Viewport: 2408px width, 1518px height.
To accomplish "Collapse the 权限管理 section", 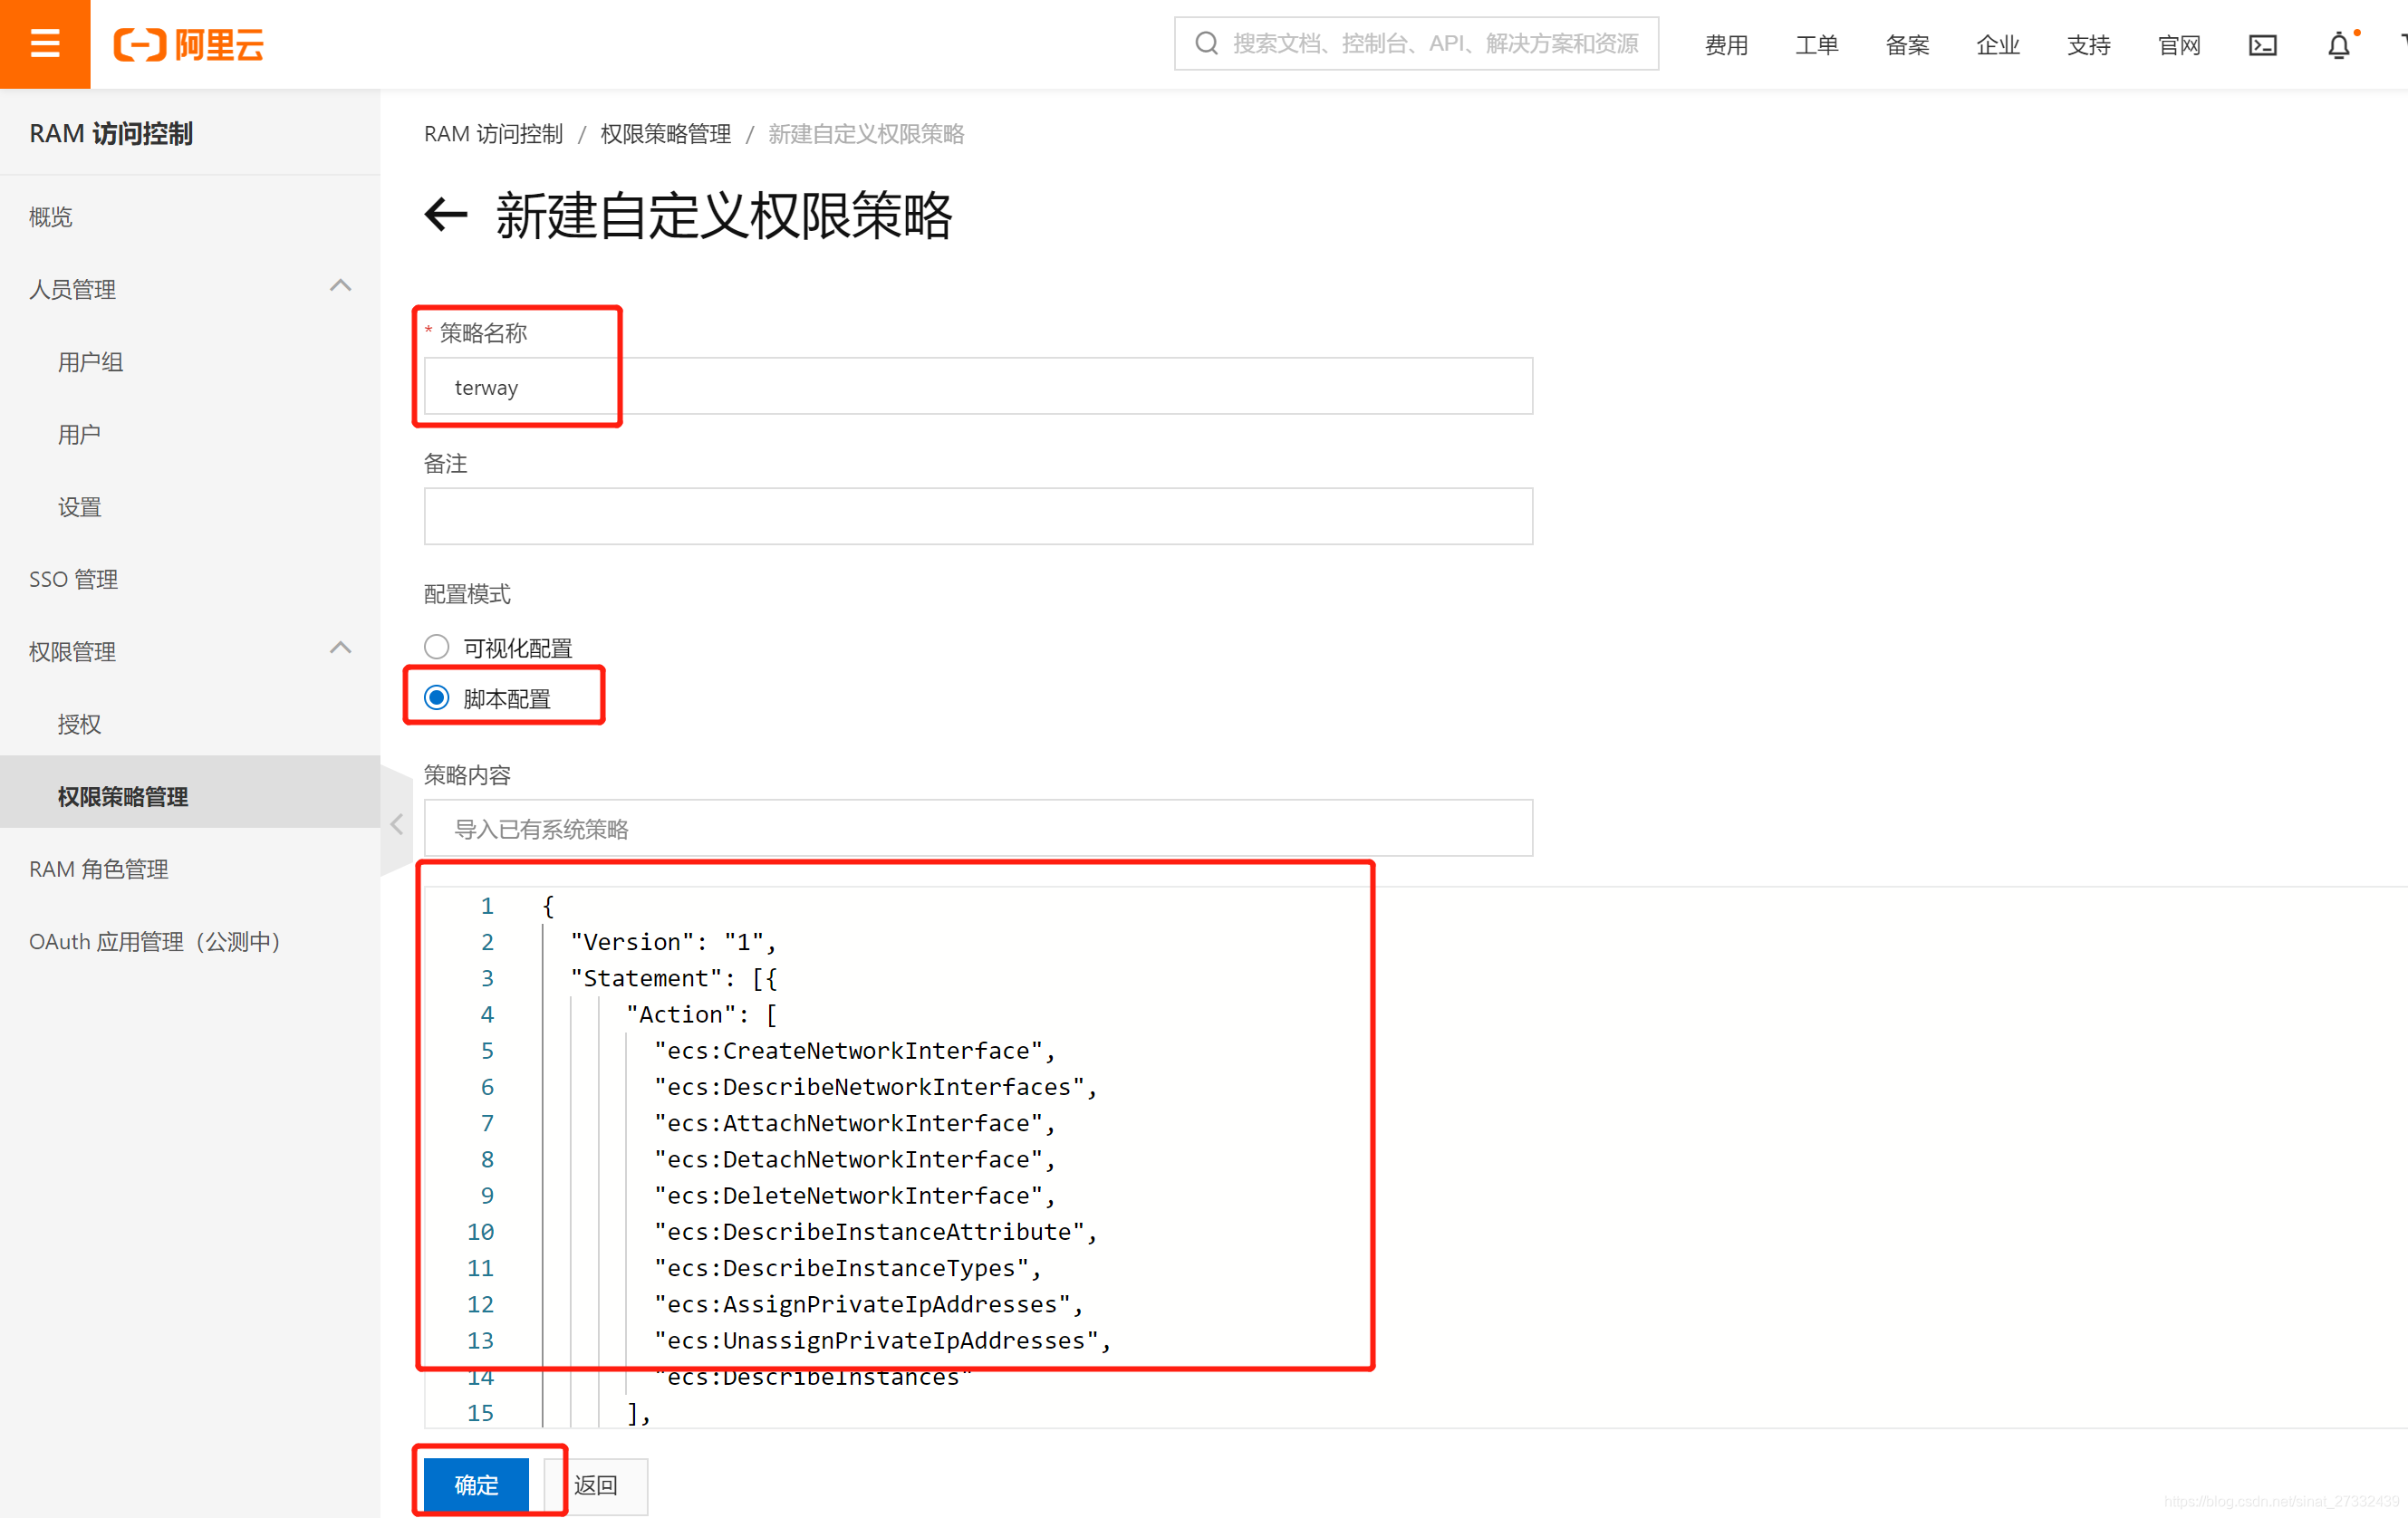I will coord(340,648).
